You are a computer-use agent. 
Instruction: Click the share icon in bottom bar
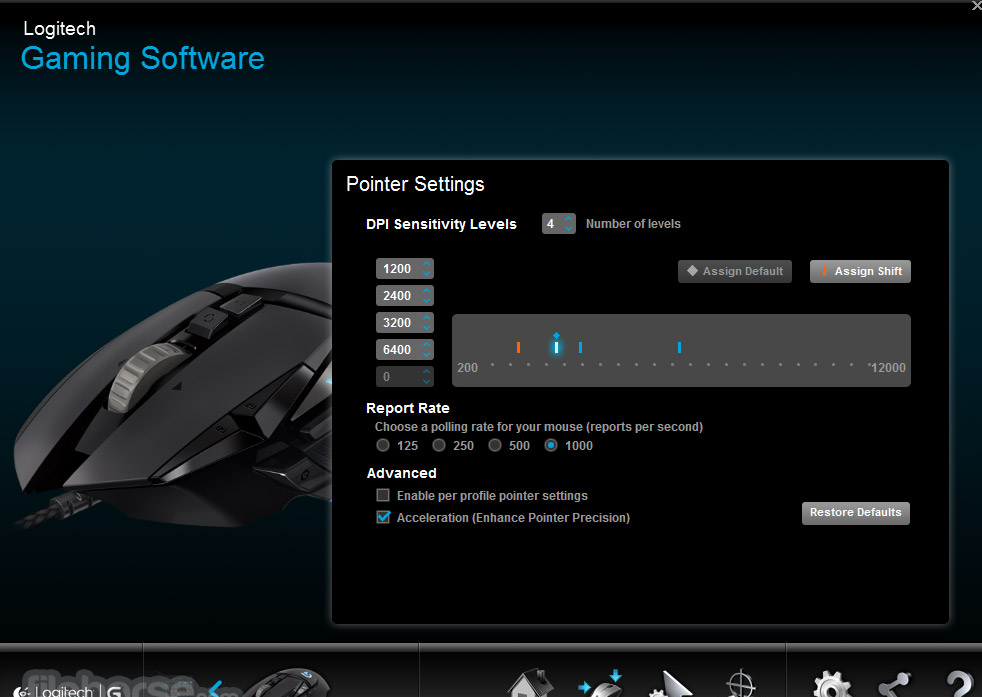tap(896, 685)
